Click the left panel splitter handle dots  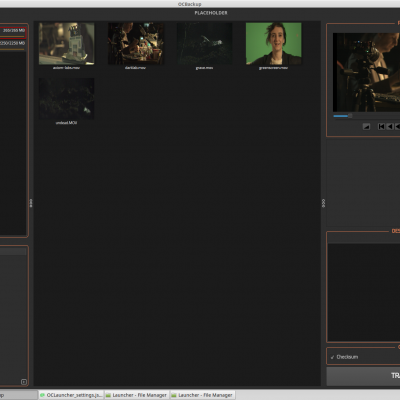(x=31, y=203)
